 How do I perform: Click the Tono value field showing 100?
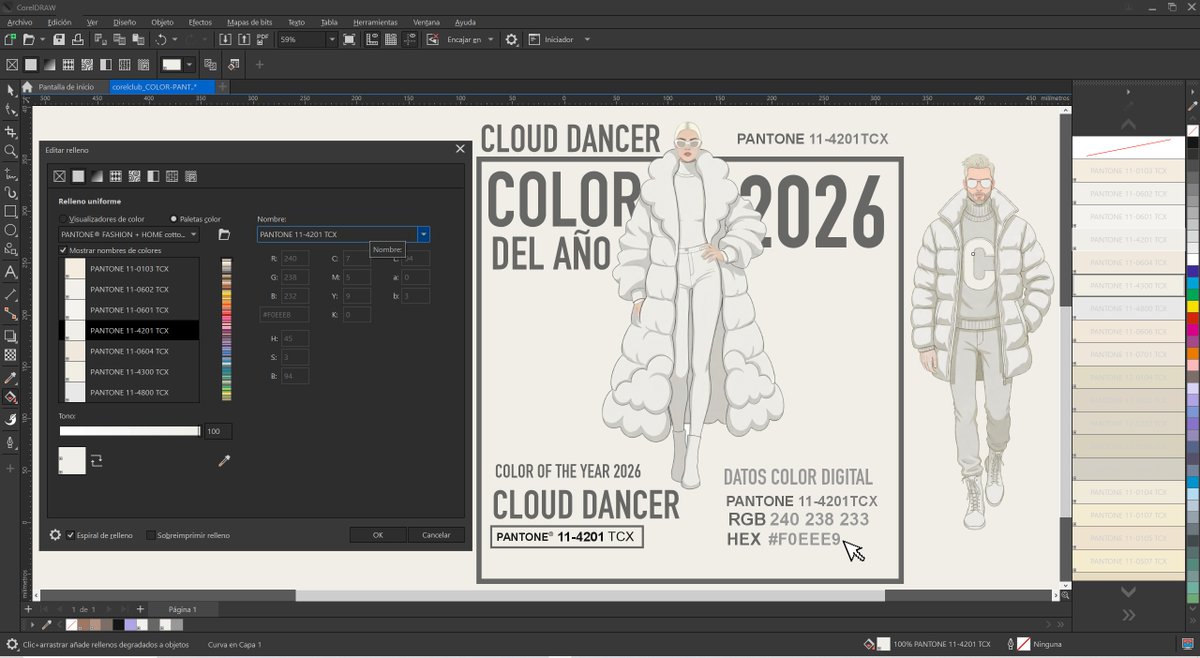[217, 431]
